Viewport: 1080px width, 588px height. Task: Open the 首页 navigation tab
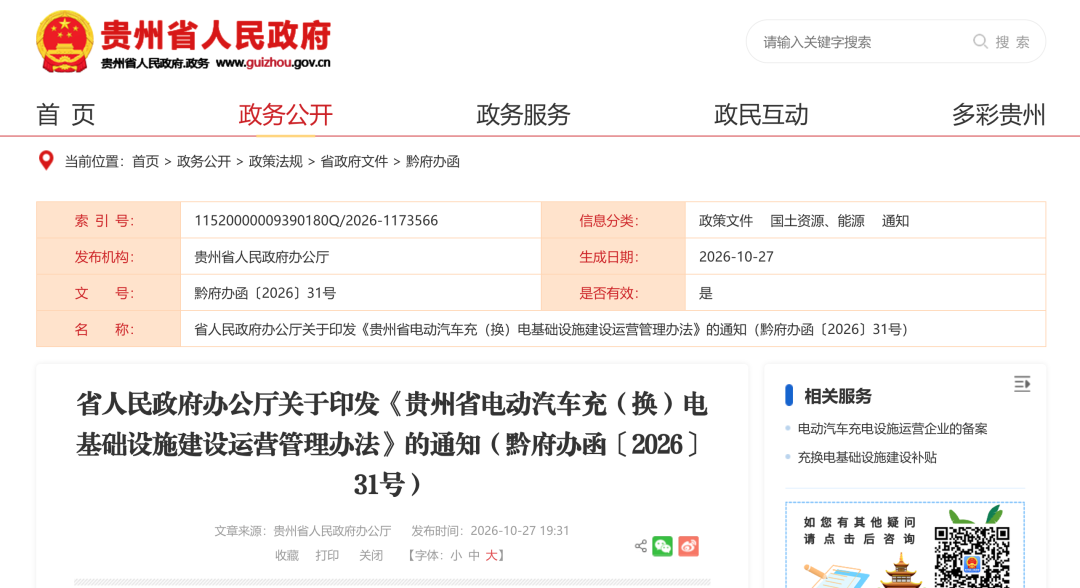click(65, 114)
